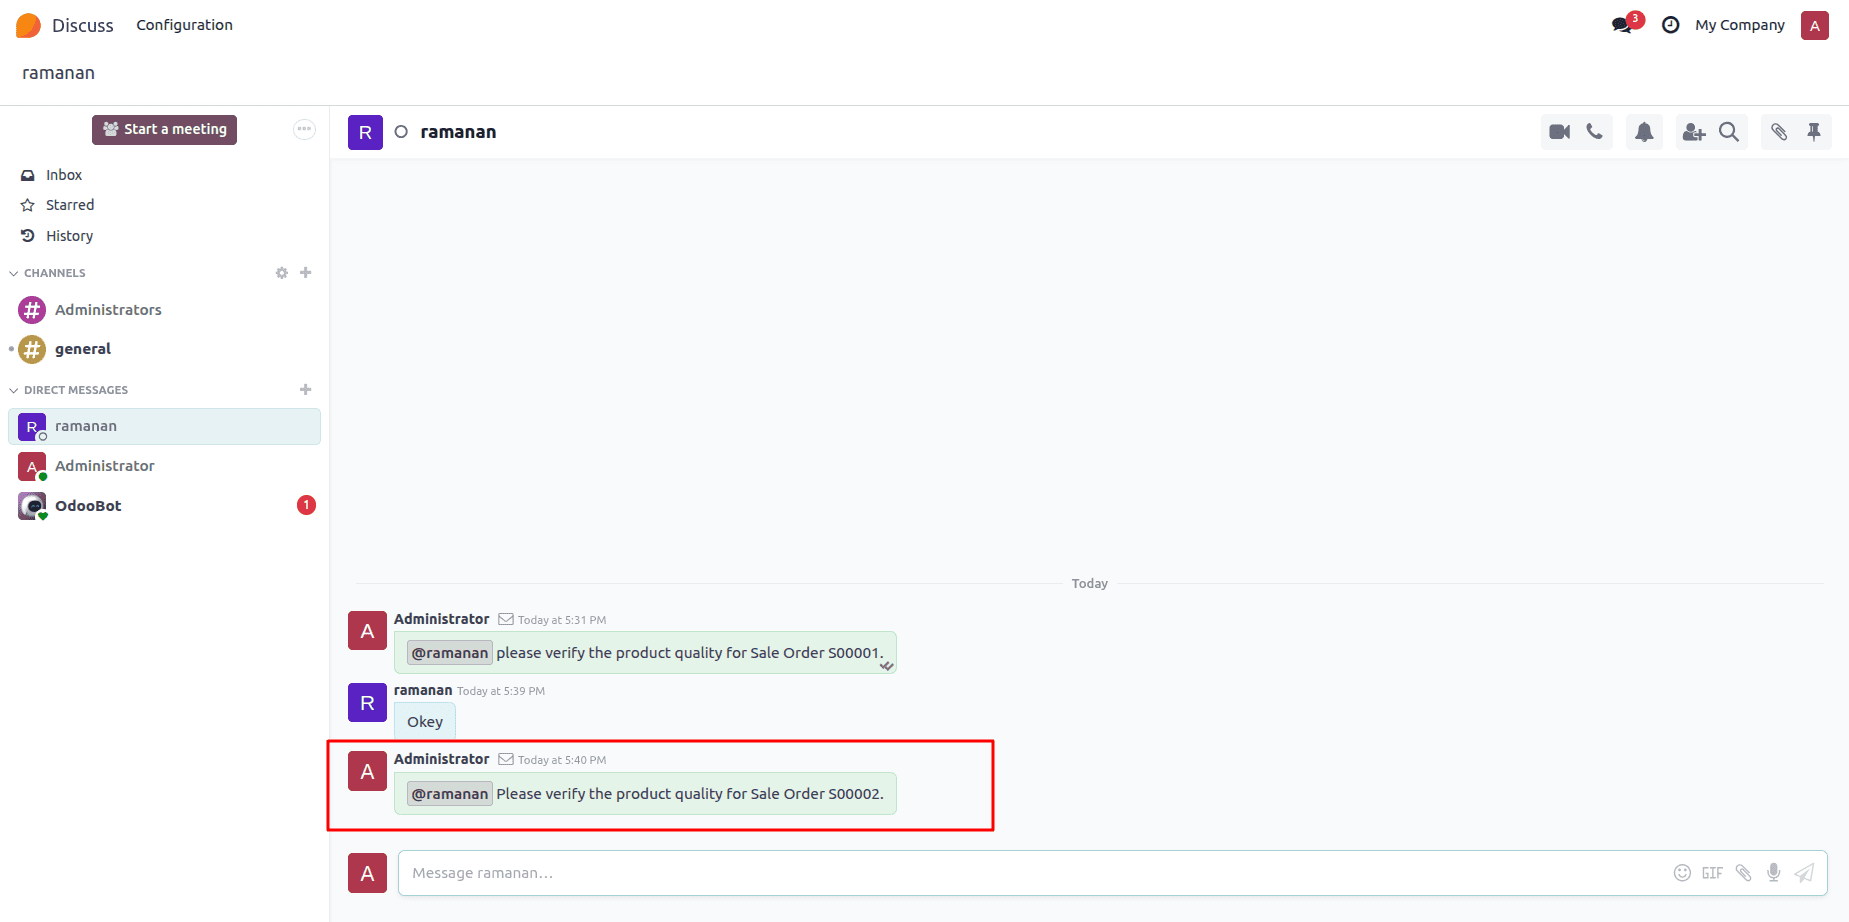The width and height of the screenshot is (1849, 922).
Task: Record a voice message
Action: tap(1774, 872)
